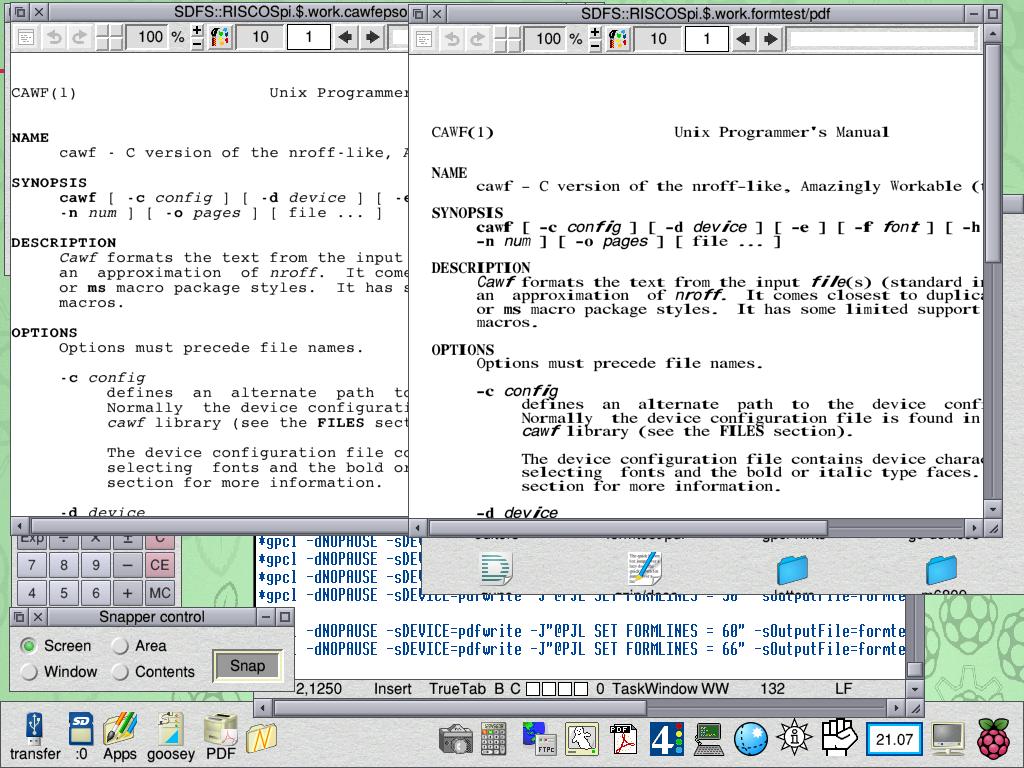
Task: Click the calculator's minus key beside 9
Action: click(127, 565)
